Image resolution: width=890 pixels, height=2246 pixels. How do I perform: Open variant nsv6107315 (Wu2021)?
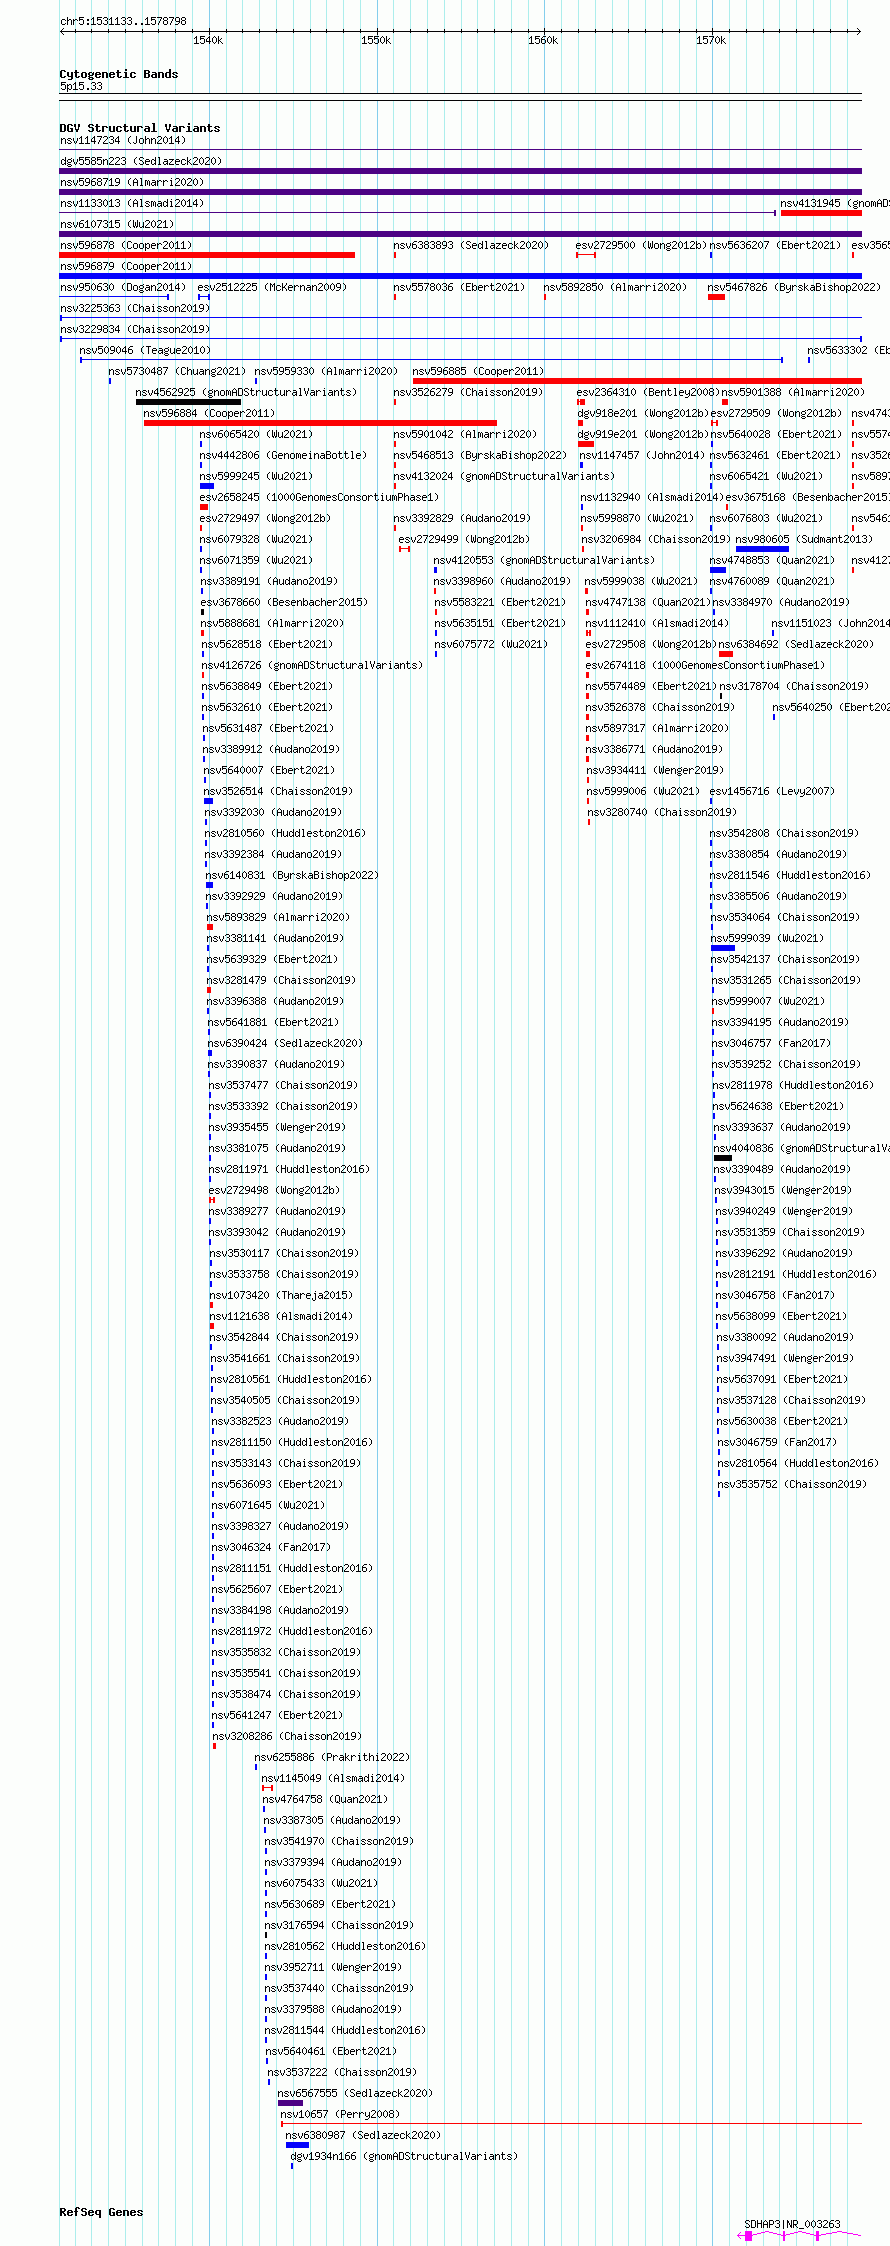coord(117,224)
